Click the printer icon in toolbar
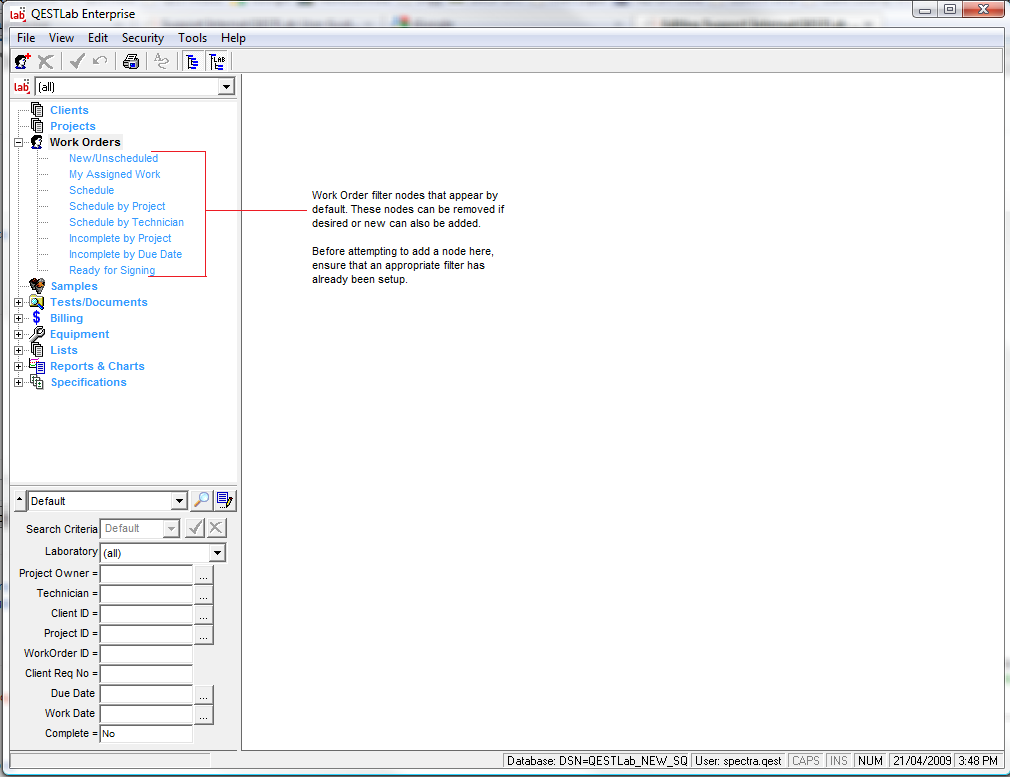 click(x=130, y=62)
